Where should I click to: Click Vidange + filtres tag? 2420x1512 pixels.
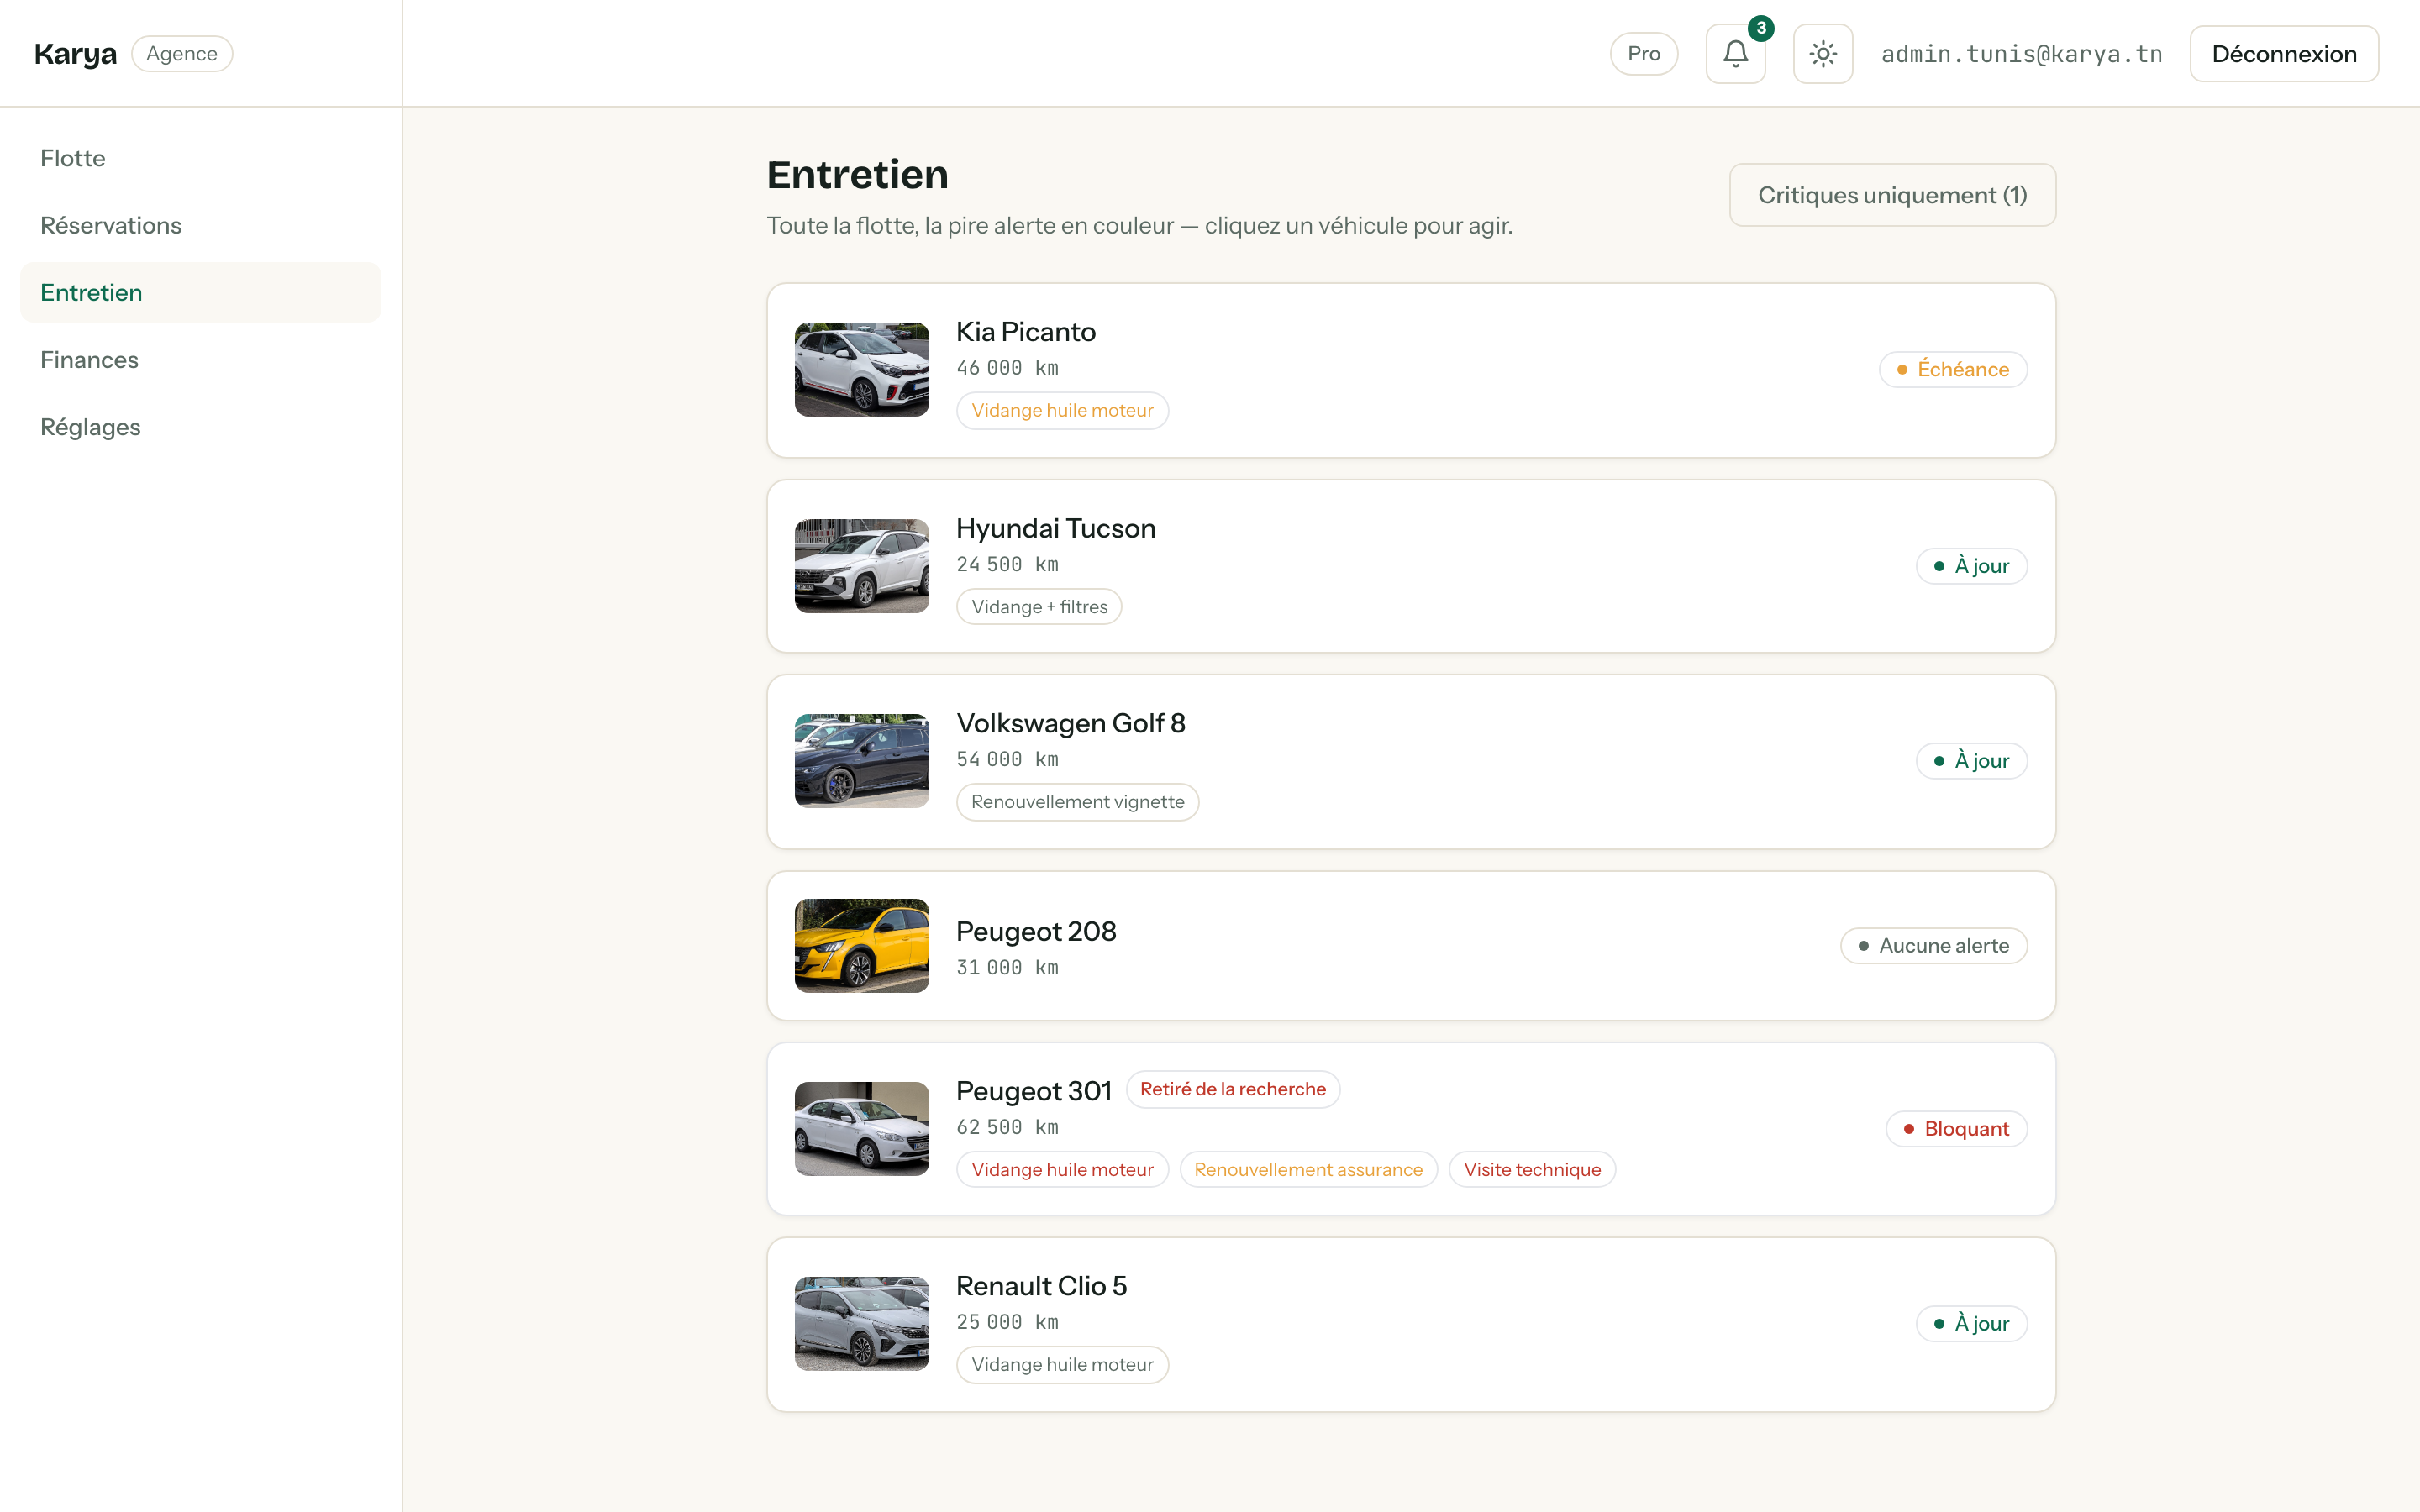[x=1039, y=607]
